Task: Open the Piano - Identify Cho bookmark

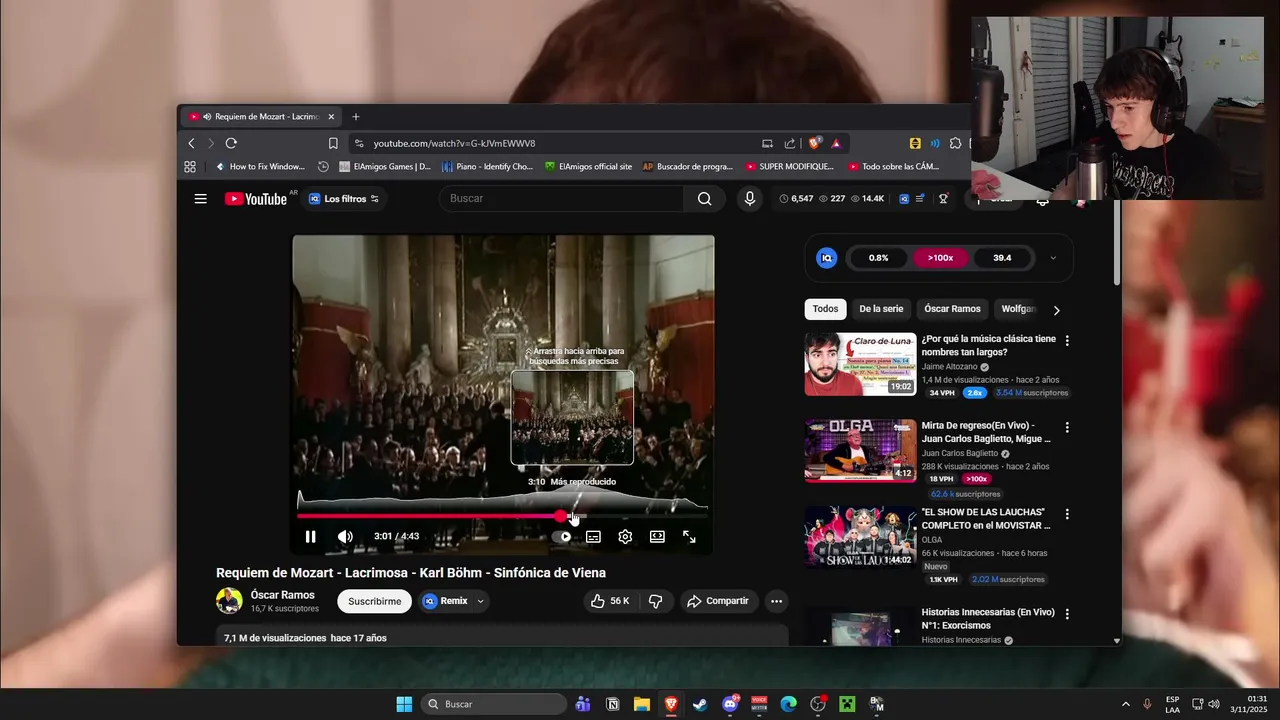Action: tap(488, 167)
